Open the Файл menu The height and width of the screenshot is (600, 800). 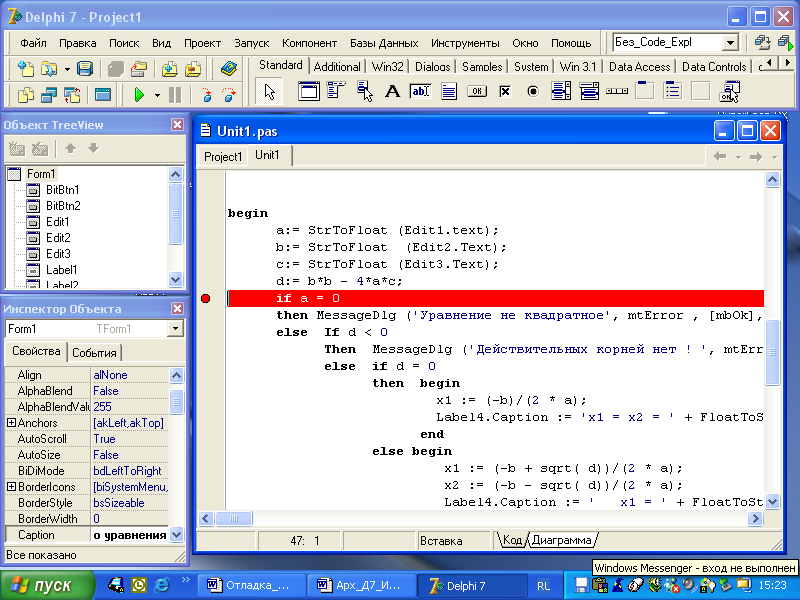tap(33, 43)
